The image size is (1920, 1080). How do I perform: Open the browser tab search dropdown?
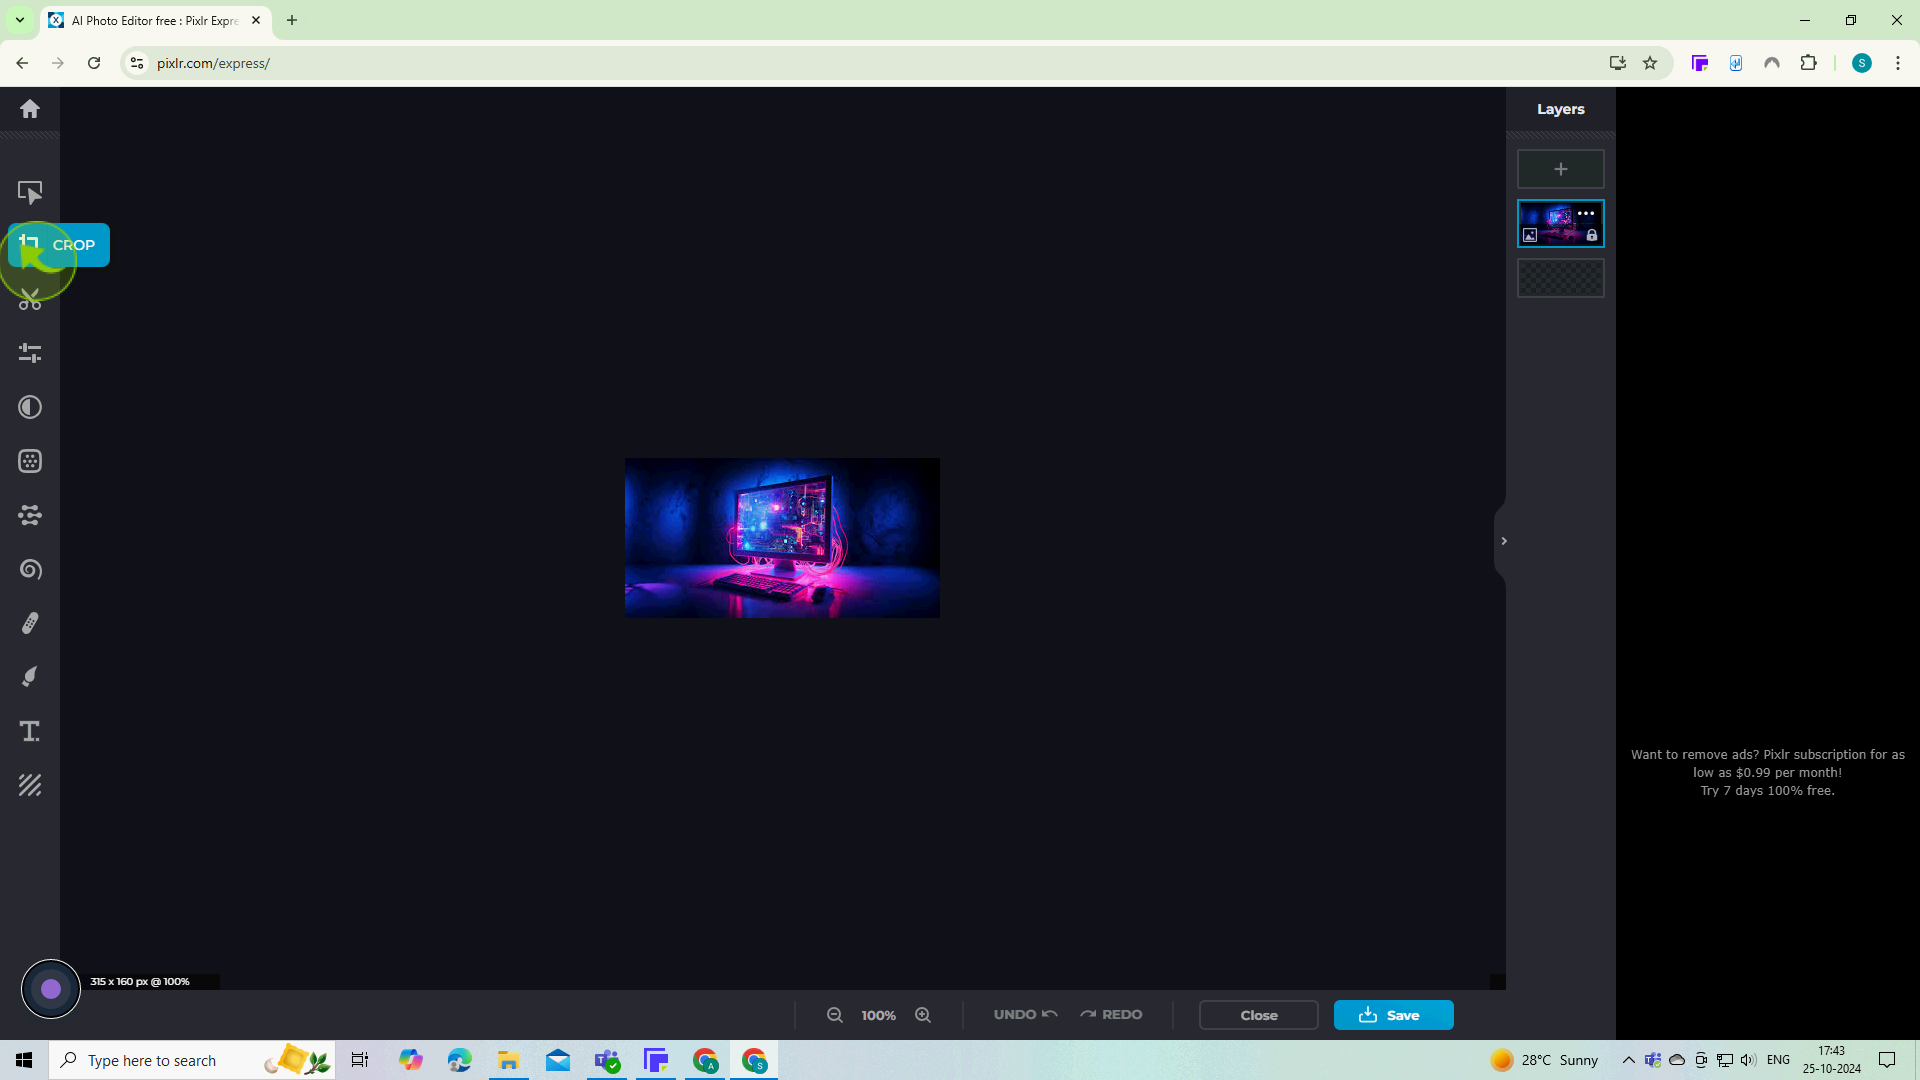pos(19,20)
